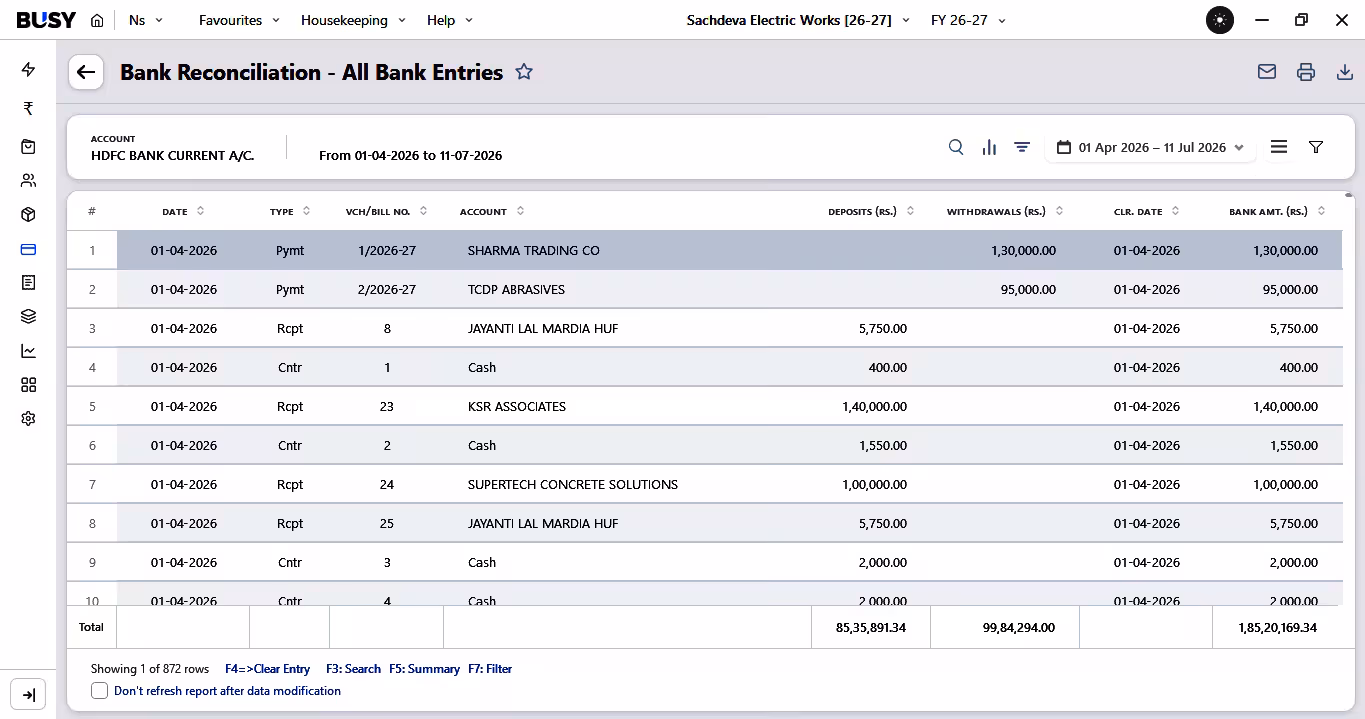Open the settings gear sidebar icon
Screen dimensions: 1365x719
click(x=28, y=419)
